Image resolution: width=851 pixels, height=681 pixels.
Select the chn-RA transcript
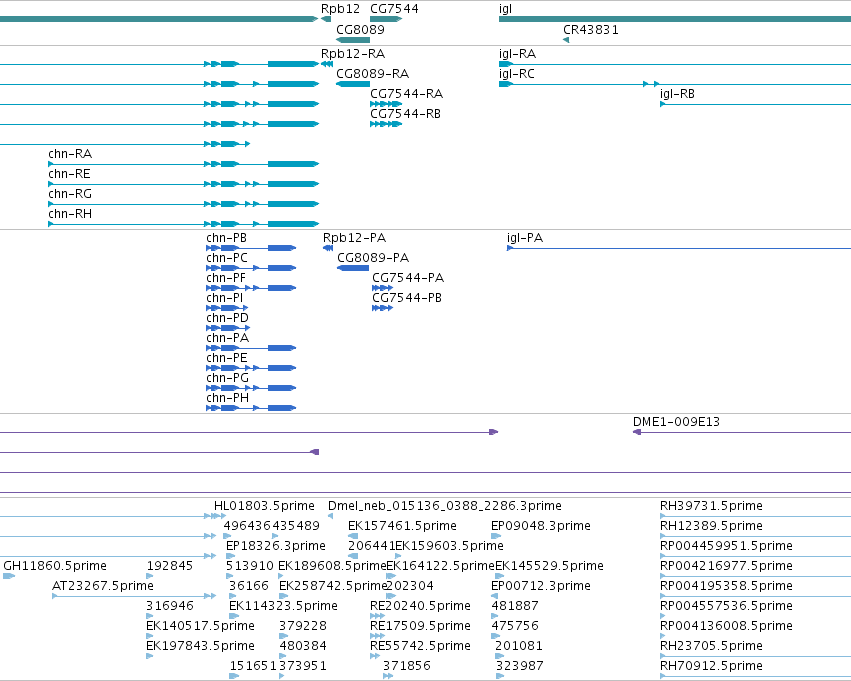(183, 164)
